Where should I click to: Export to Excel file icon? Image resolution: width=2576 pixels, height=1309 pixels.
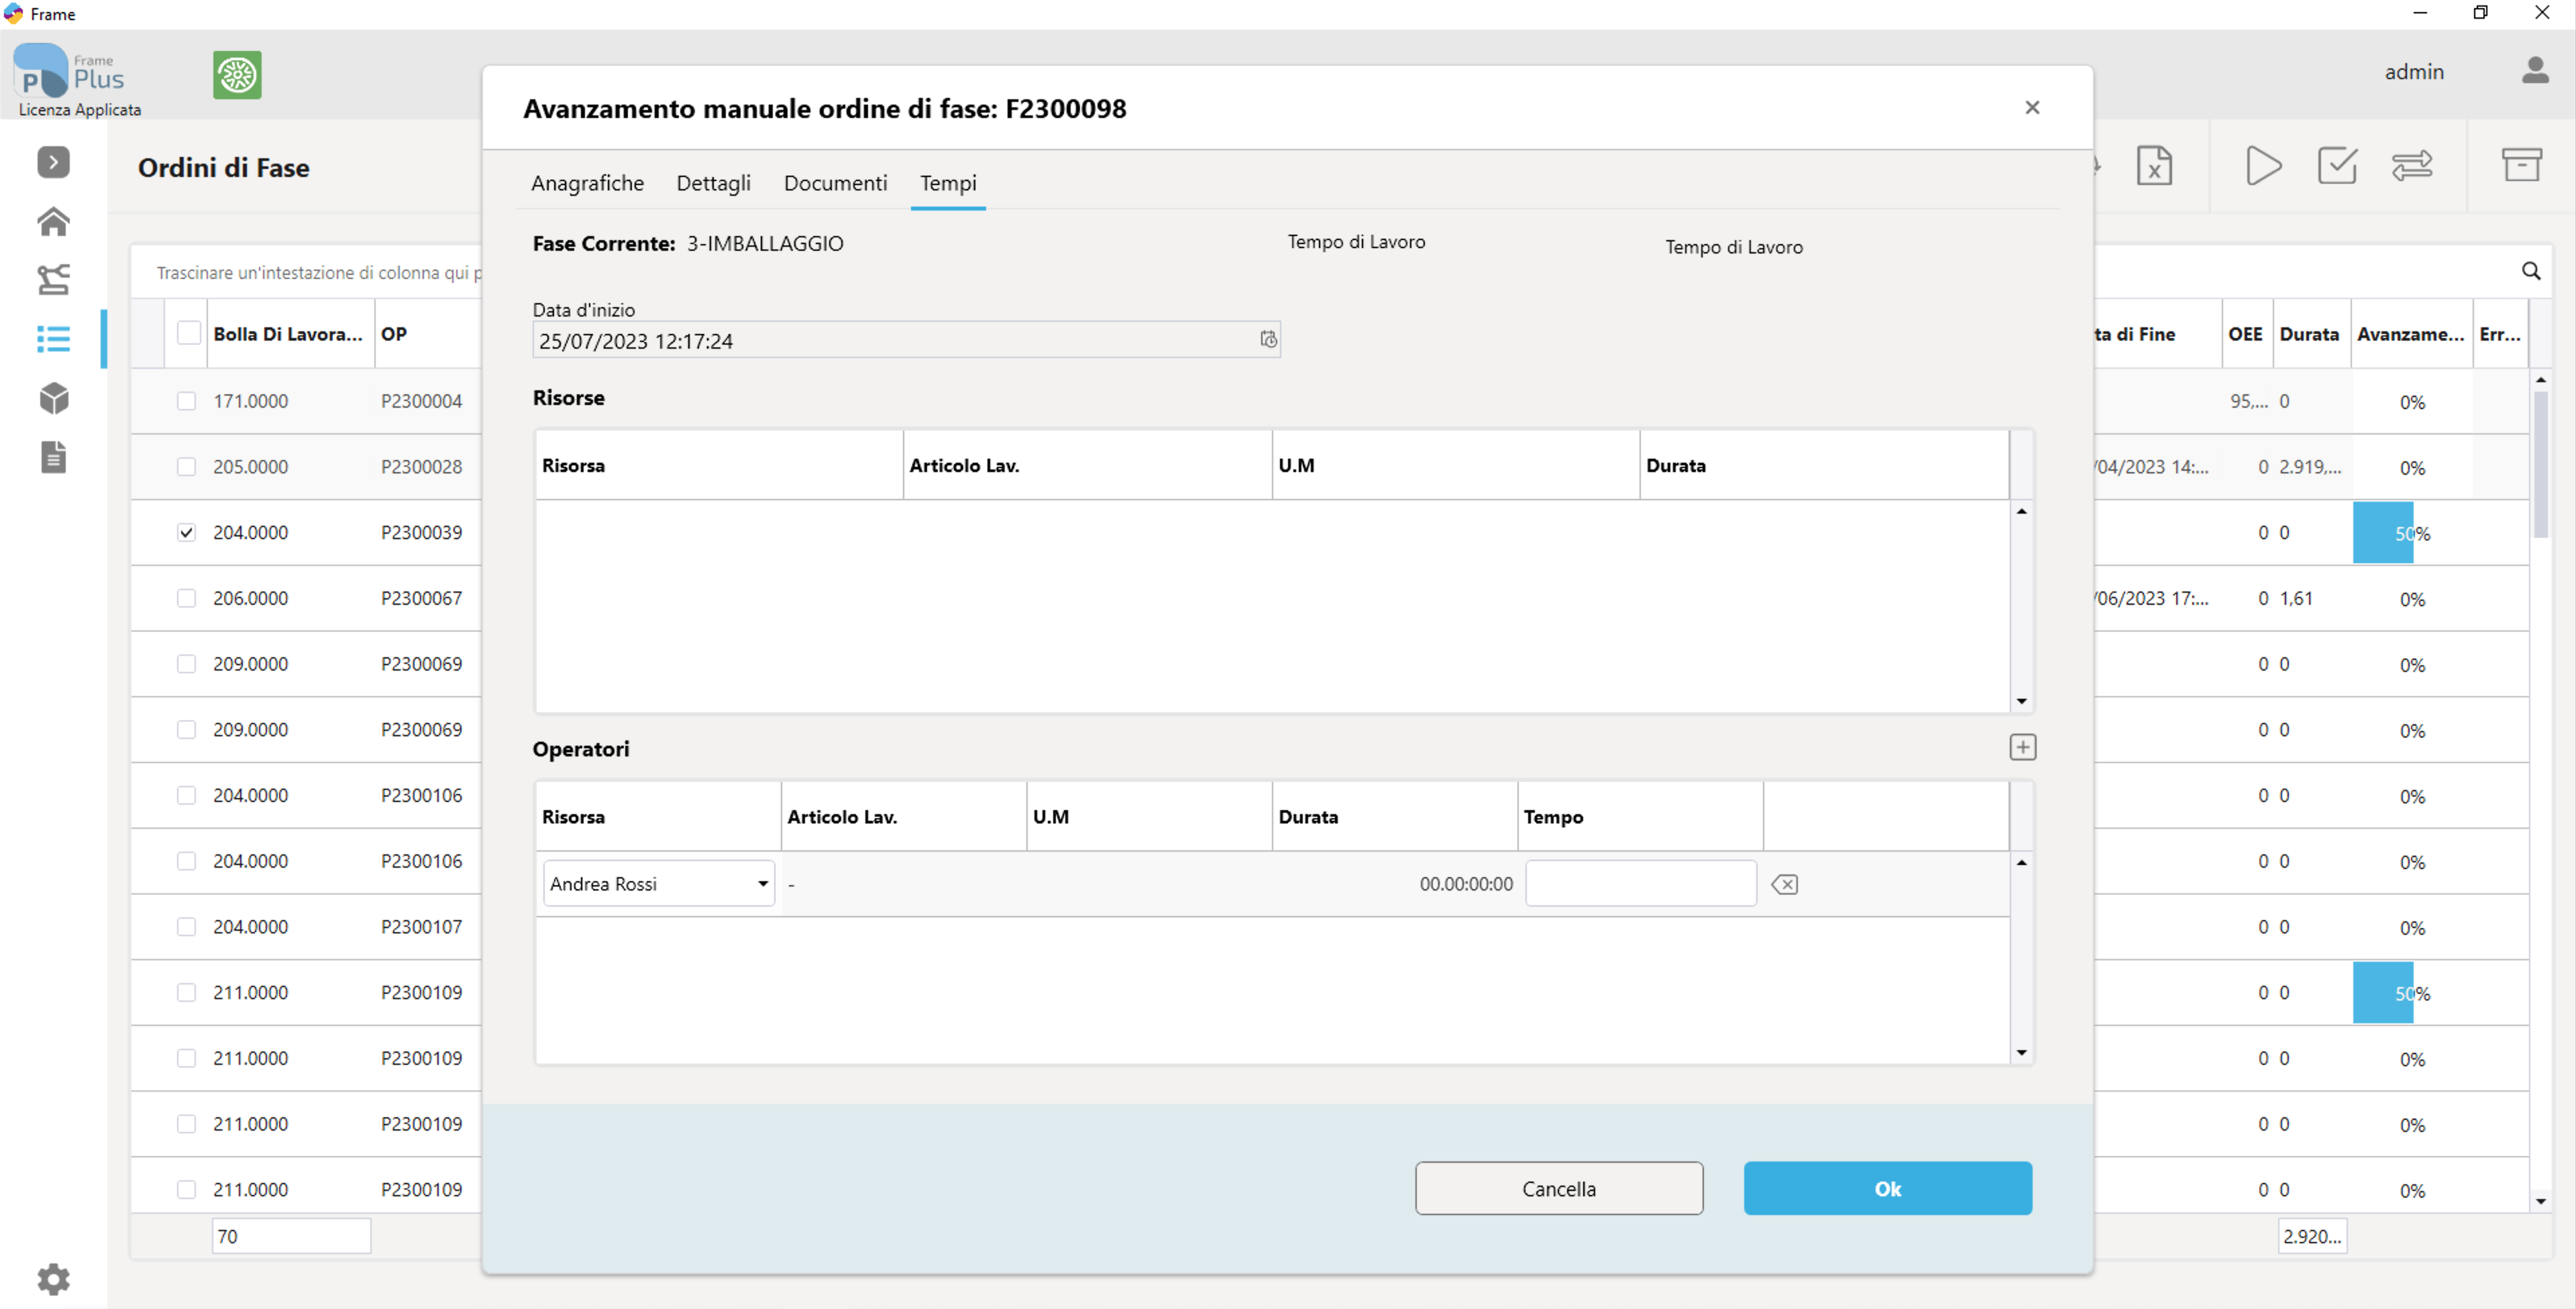(x=2153, y=165)
